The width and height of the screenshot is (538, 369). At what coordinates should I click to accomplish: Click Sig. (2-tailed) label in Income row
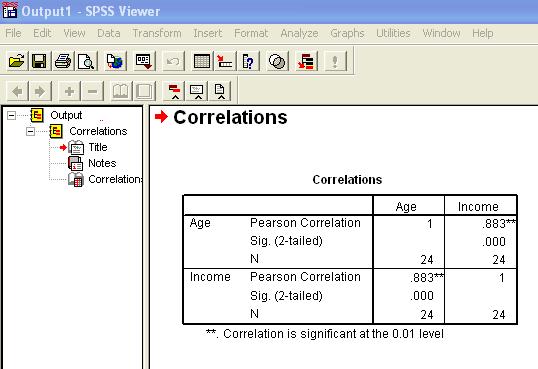[x=286, y=296]
